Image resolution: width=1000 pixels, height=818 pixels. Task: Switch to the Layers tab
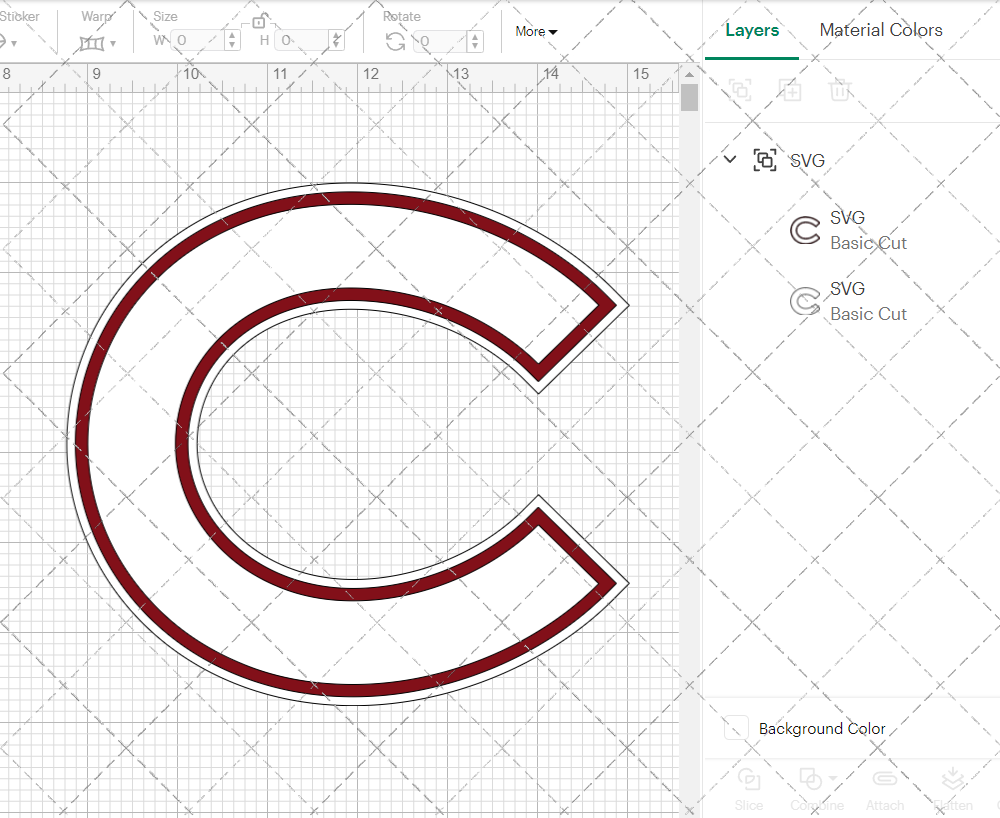pos(752,30)
